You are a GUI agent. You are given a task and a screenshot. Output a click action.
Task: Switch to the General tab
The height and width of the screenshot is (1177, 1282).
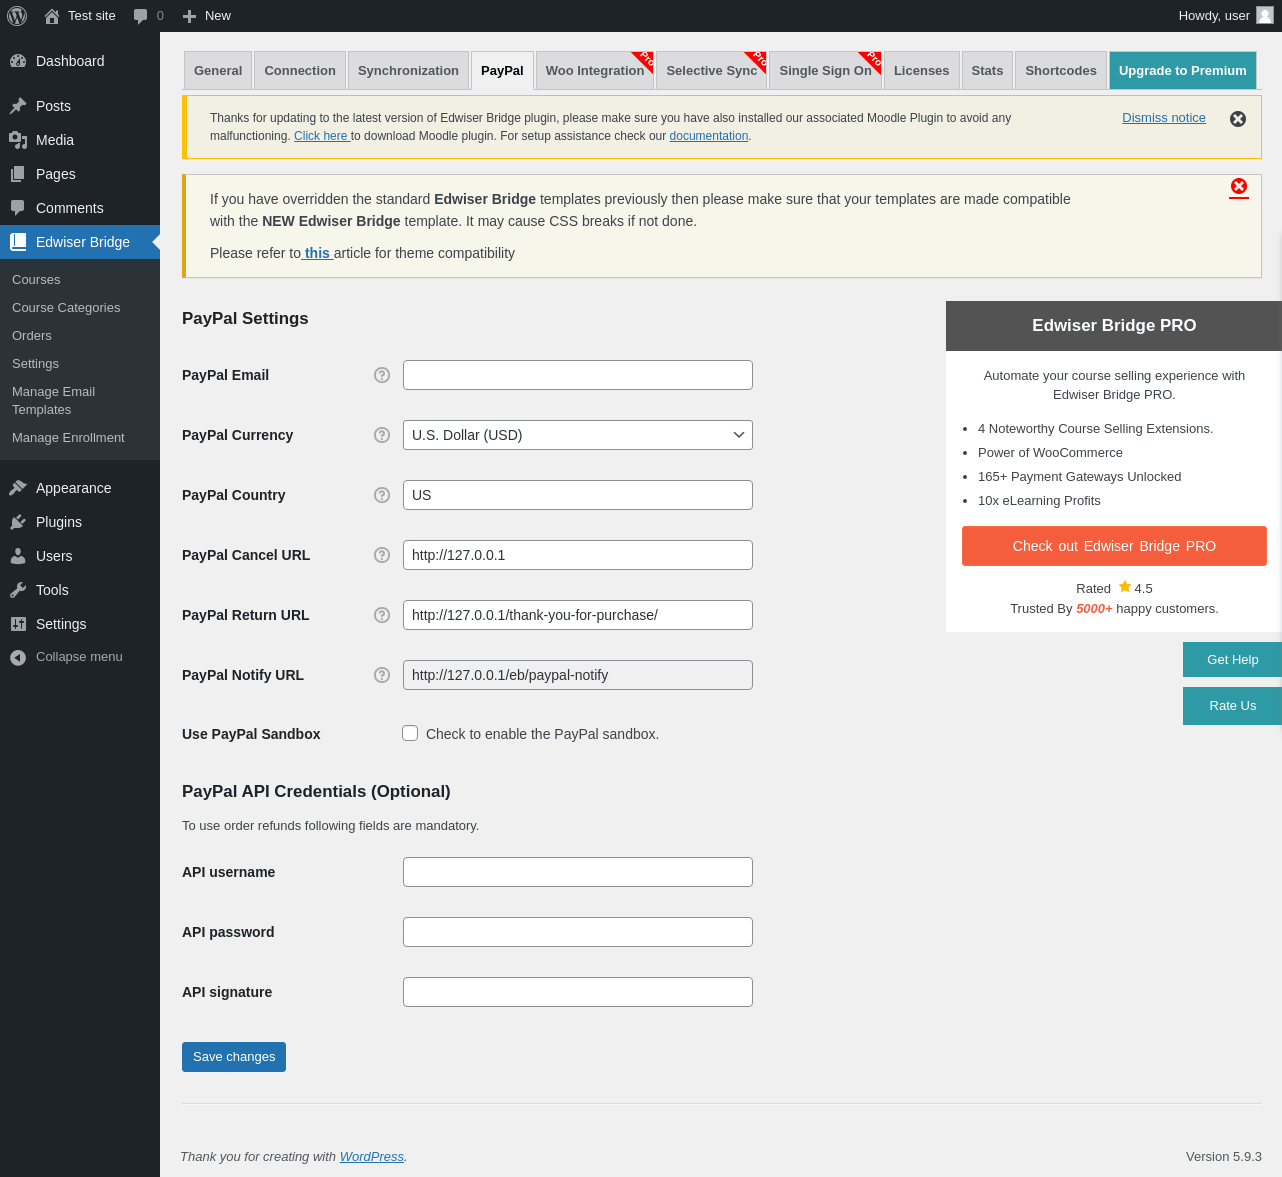pyautogui.click(x=218, y=71)
